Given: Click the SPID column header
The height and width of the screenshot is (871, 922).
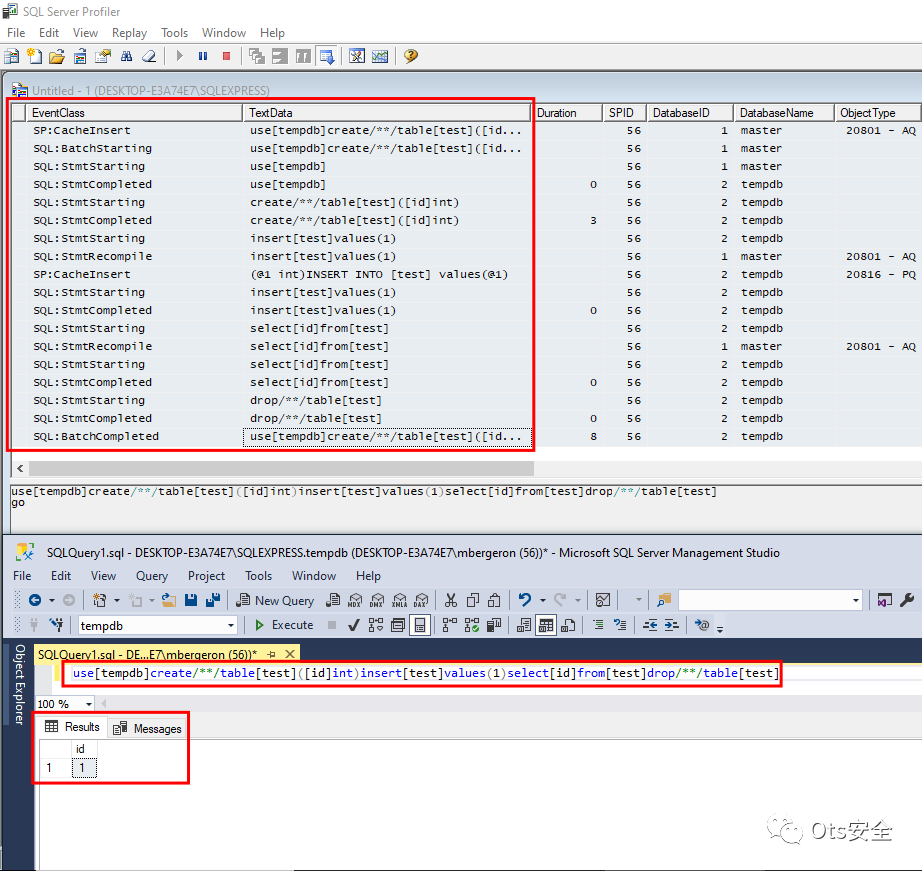Looking at the screenshot, I should click(x=624, y=113).
